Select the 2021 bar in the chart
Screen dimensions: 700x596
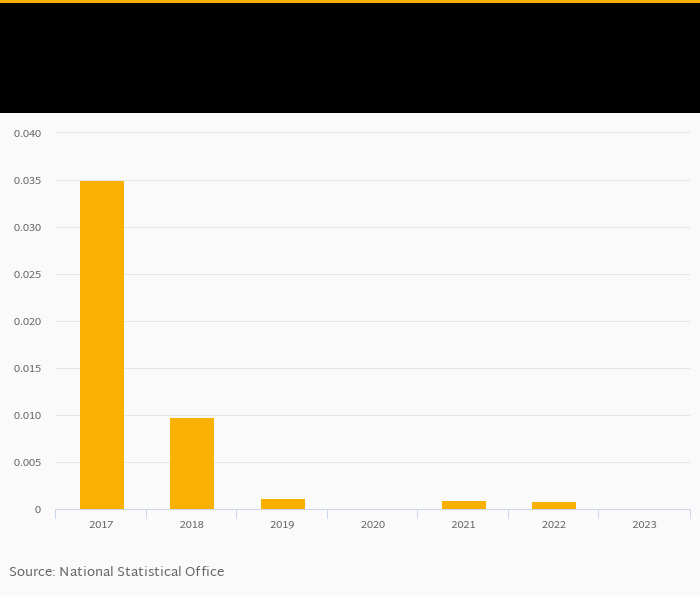pos(463,505)
